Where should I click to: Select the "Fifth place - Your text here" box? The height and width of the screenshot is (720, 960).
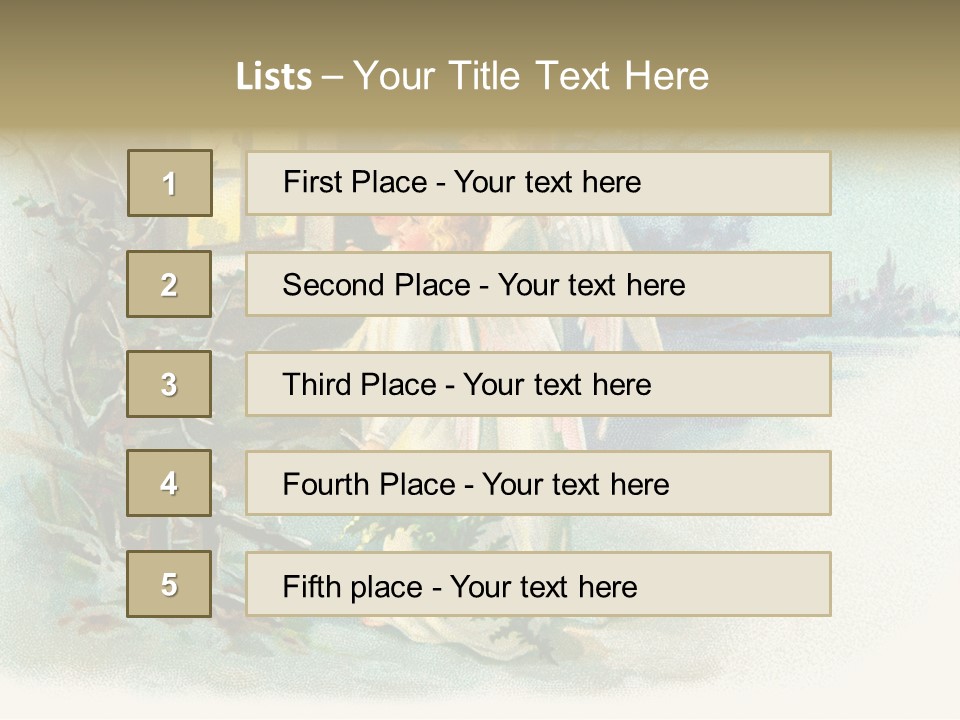pyautogui.click(x=538, y=584)
